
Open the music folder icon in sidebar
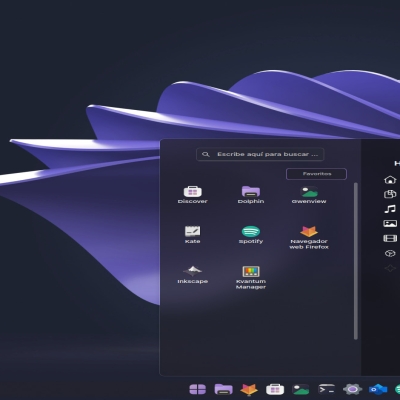390,209
